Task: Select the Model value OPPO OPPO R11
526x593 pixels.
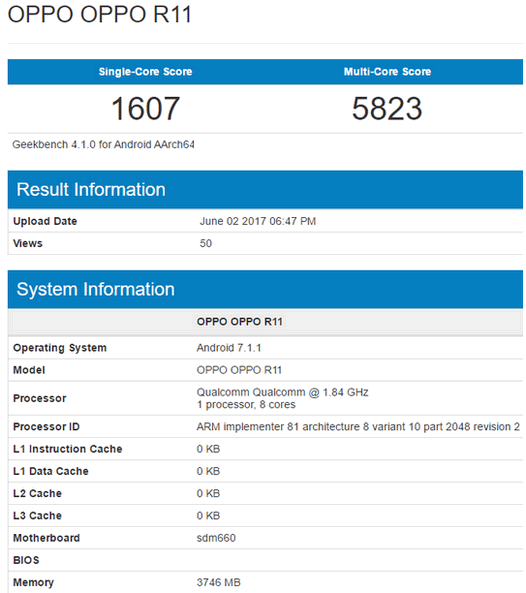Action: (239, 370)
